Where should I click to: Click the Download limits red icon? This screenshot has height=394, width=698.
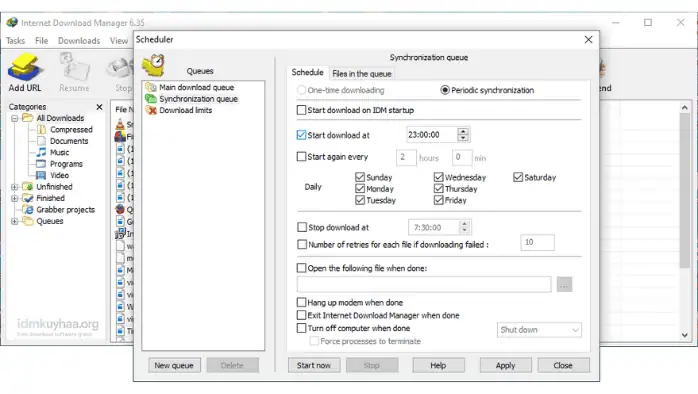(151, 110)
